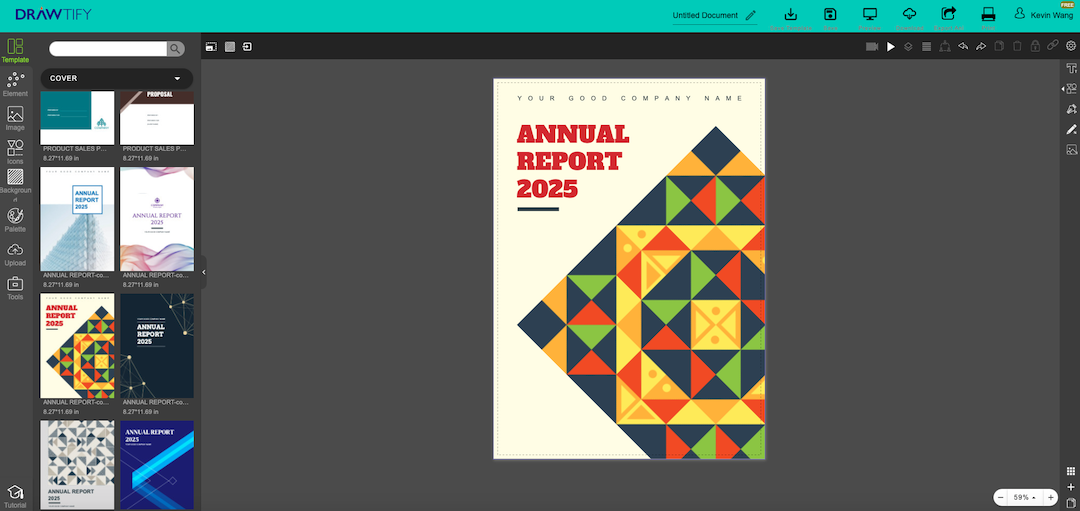Open the Upload panel

pyautogui.click(x=15, y=254)
